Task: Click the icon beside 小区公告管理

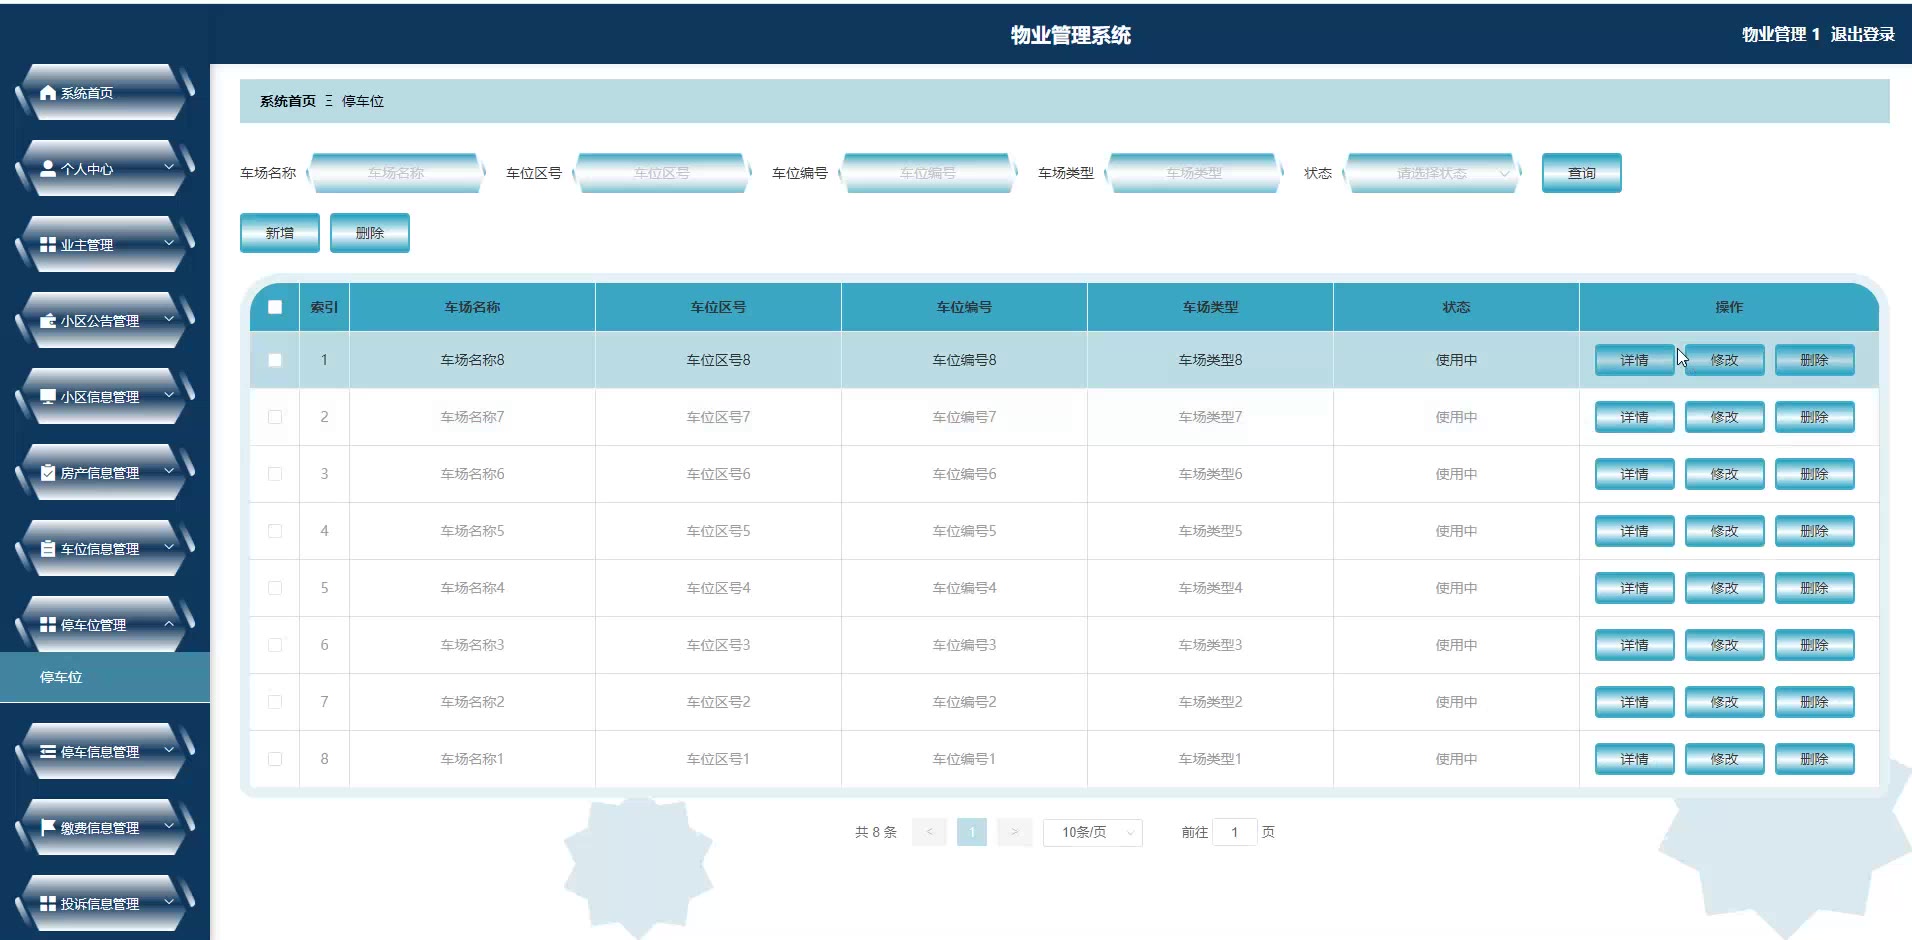Action: pos(48,321)
